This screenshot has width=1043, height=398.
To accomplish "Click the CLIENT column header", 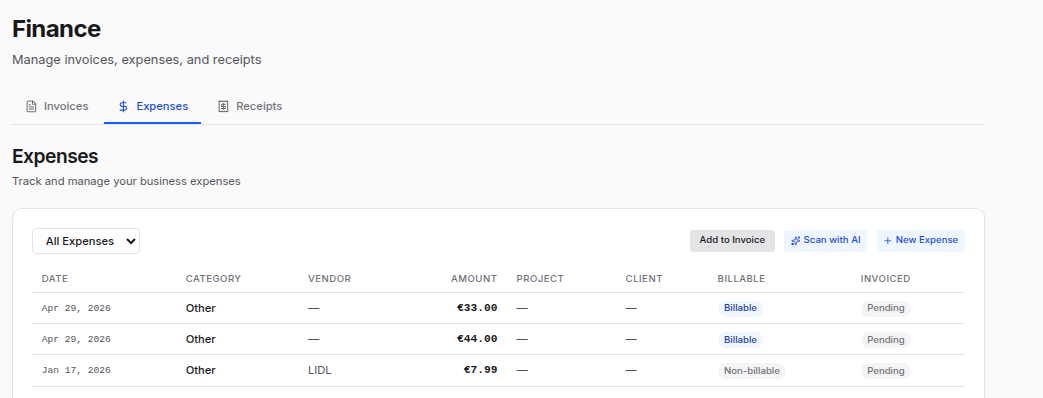I will click(x=644, y=279).
